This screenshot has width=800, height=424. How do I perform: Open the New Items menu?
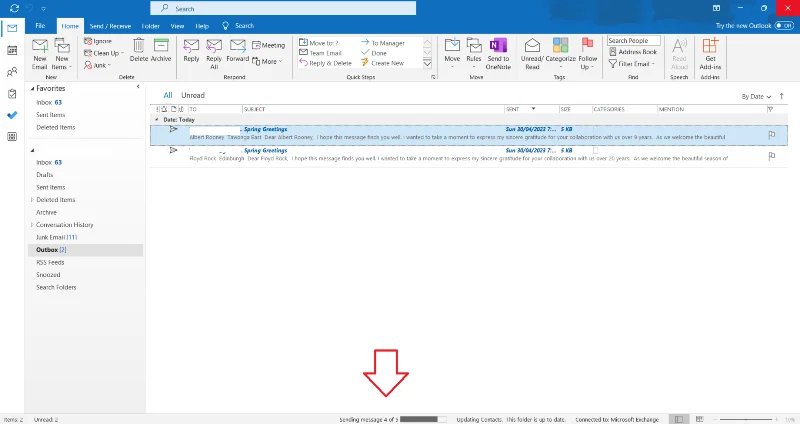coord(62,55)
